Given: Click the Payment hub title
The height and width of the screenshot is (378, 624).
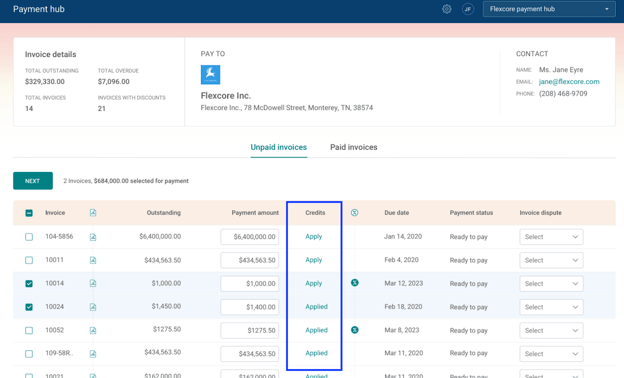Looking at the screenshot, I should 39,9.
